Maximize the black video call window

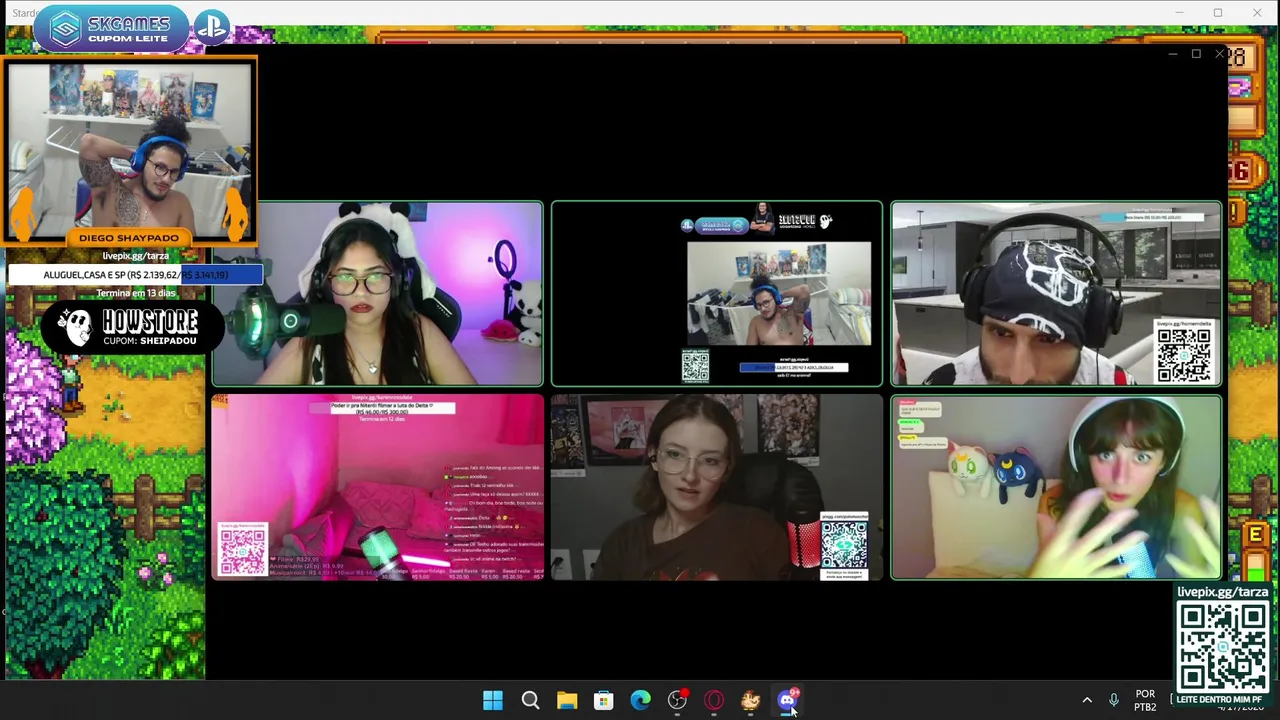coord(1196,54)
